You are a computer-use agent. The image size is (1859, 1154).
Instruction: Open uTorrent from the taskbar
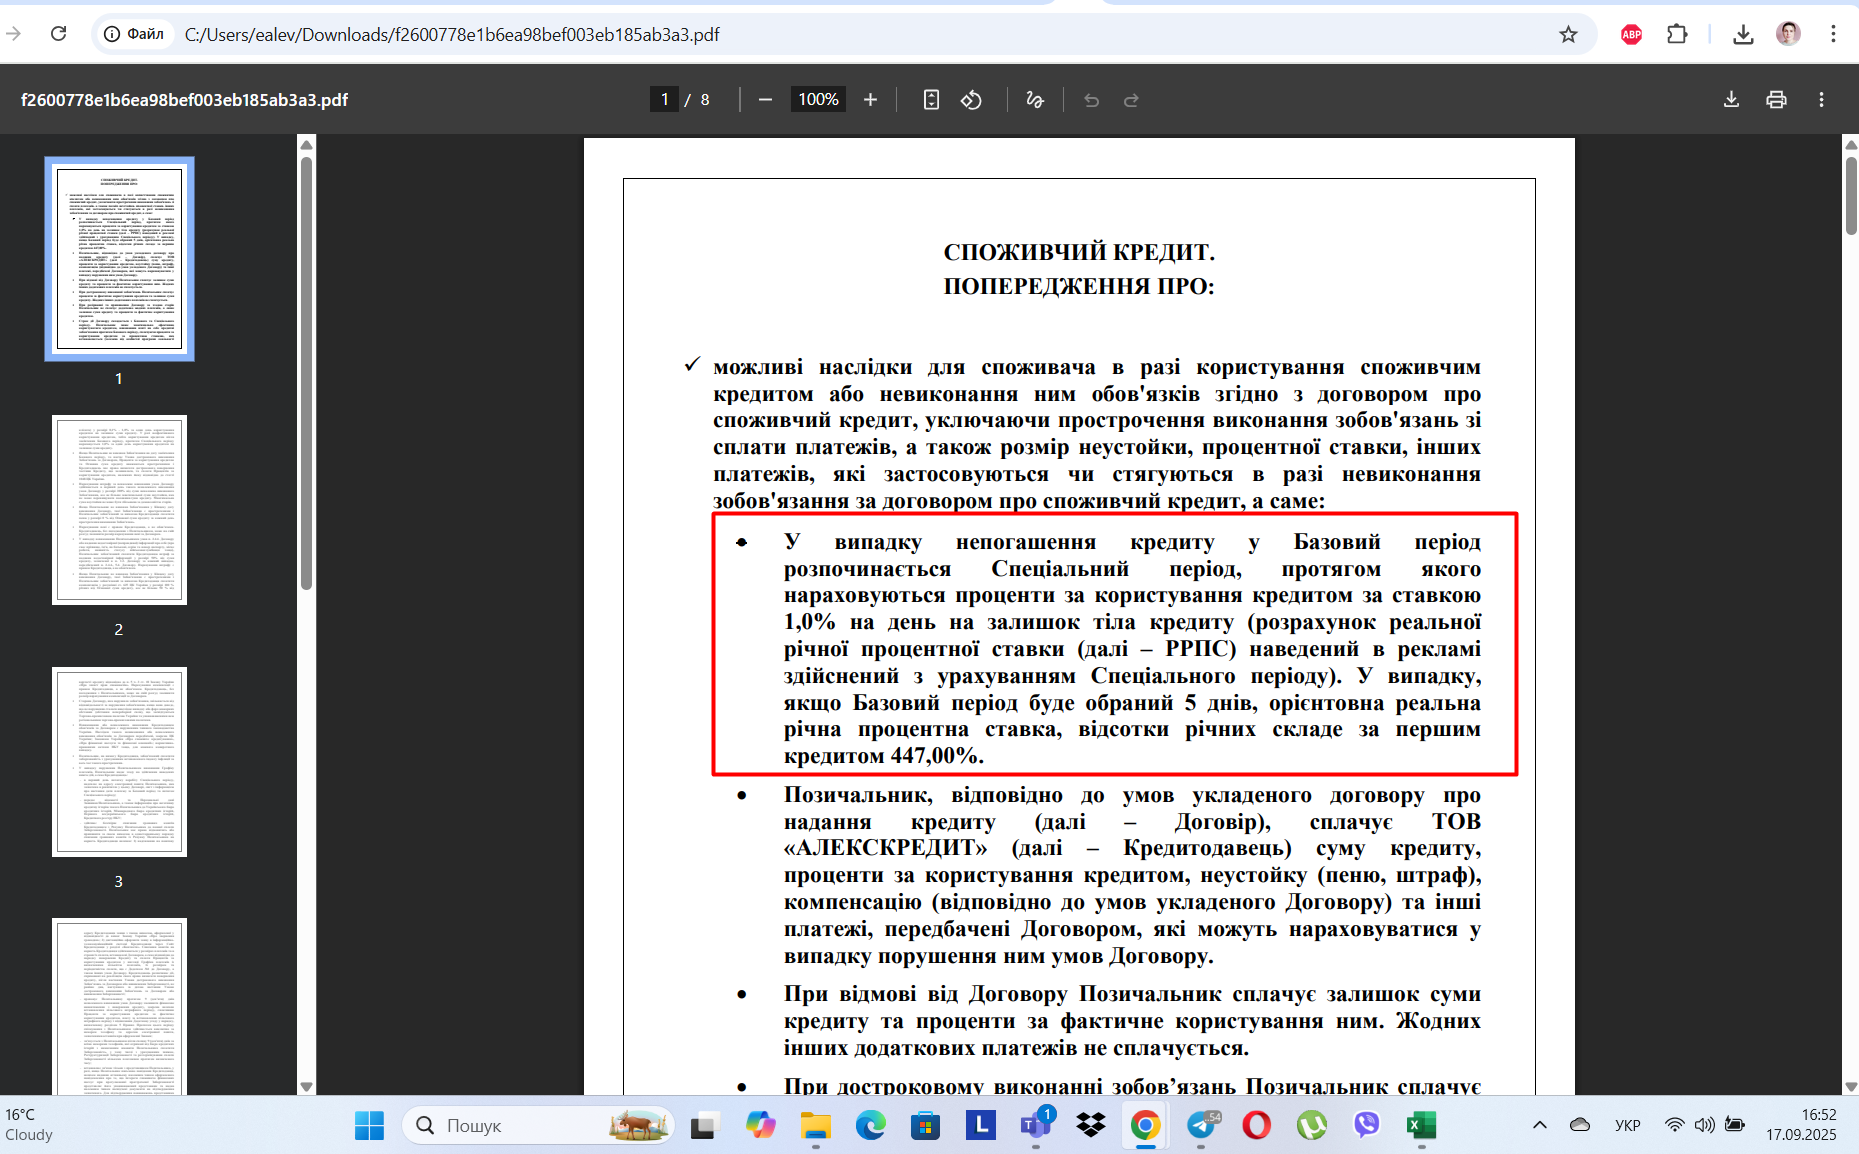[x=1312, y=1126]
